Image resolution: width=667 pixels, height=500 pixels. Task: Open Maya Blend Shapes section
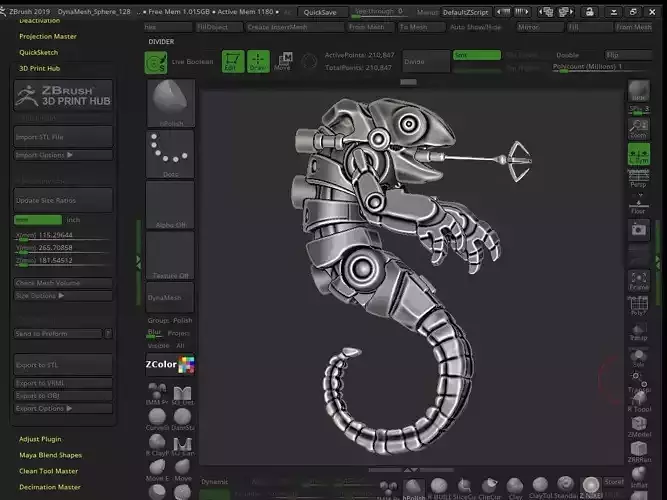(x=50, y=455)
